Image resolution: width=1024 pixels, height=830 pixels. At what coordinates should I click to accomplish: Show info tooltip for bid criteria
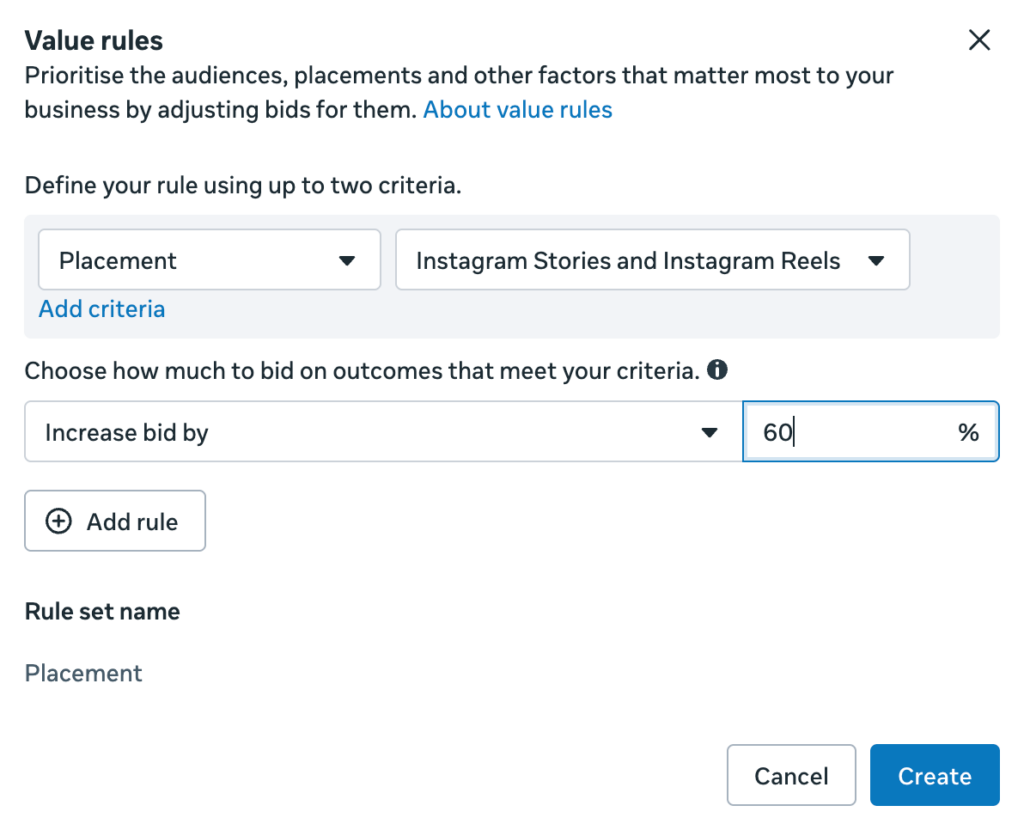tap(717, 370)
